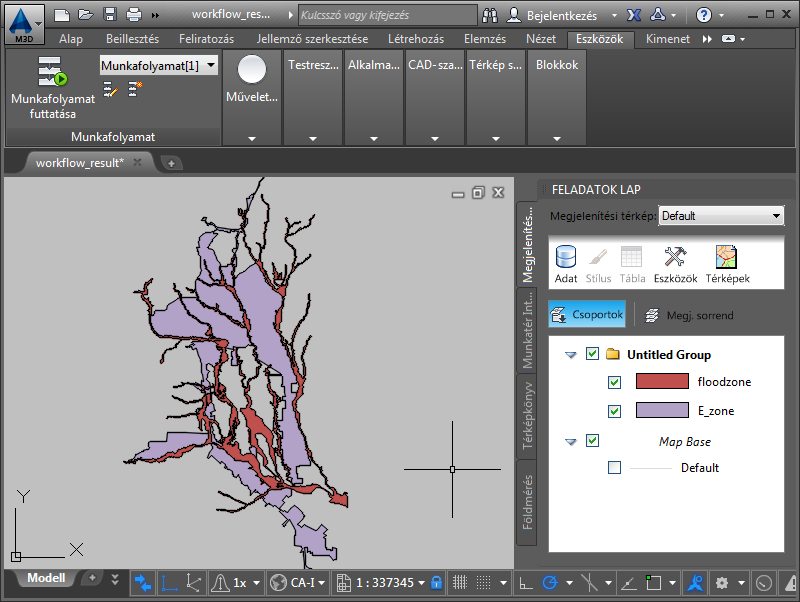The image size is (800, 602).
Task: Collapse the Untitled Group tree node
Action: (571, 354)
